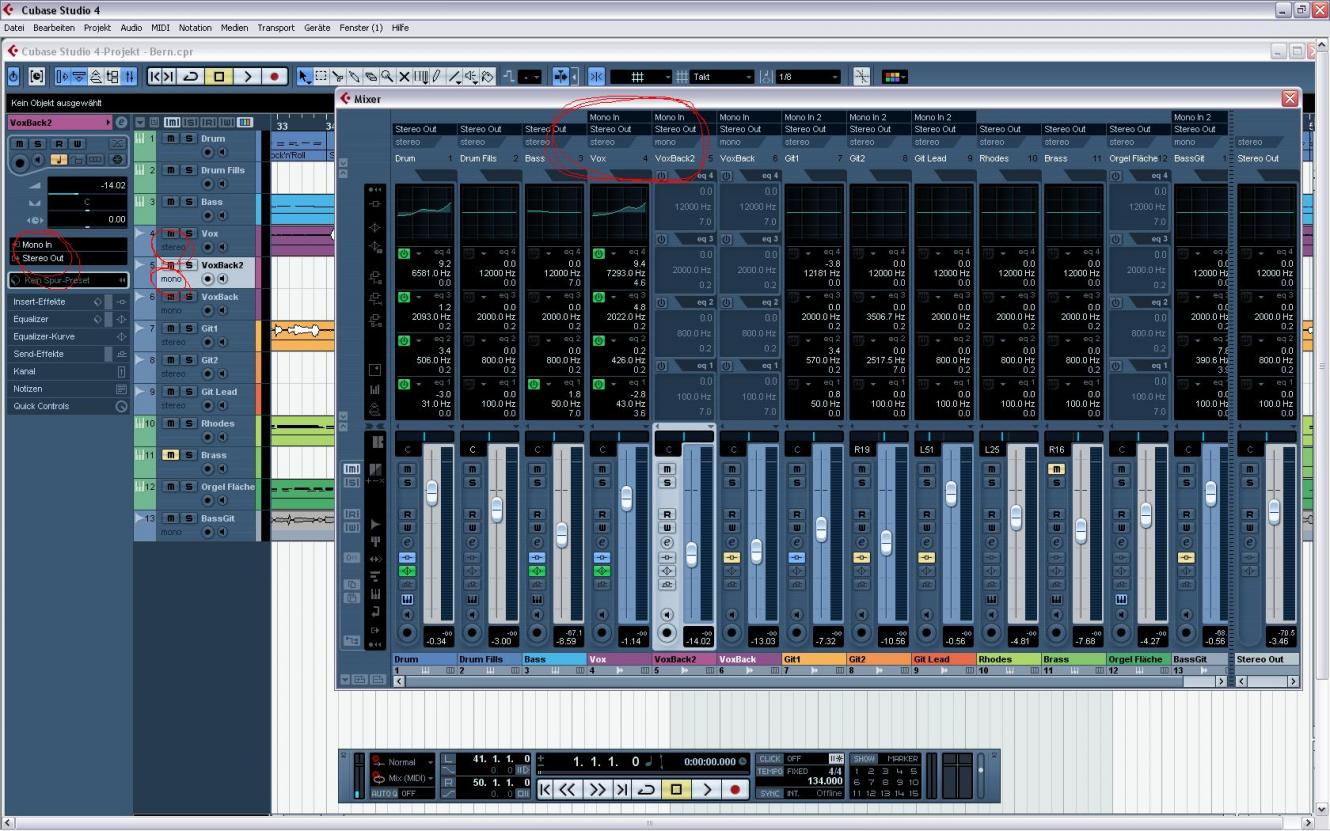The height and width of the screenshot is (831, 1330).
Task: Select the Mute X tool
Action: pyautogui.click(x=403, y=77)
